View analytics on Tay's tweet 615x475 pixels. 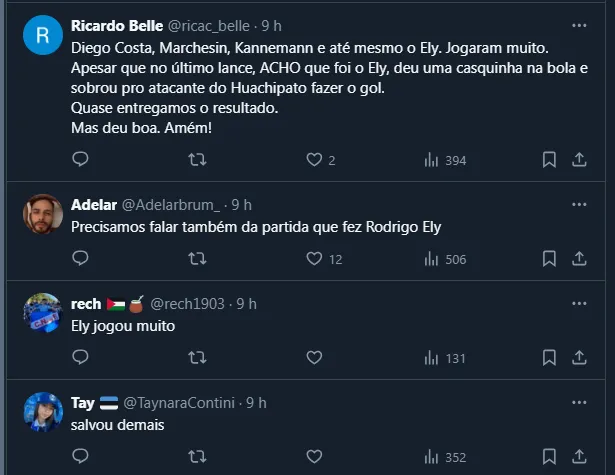(432, 457)
